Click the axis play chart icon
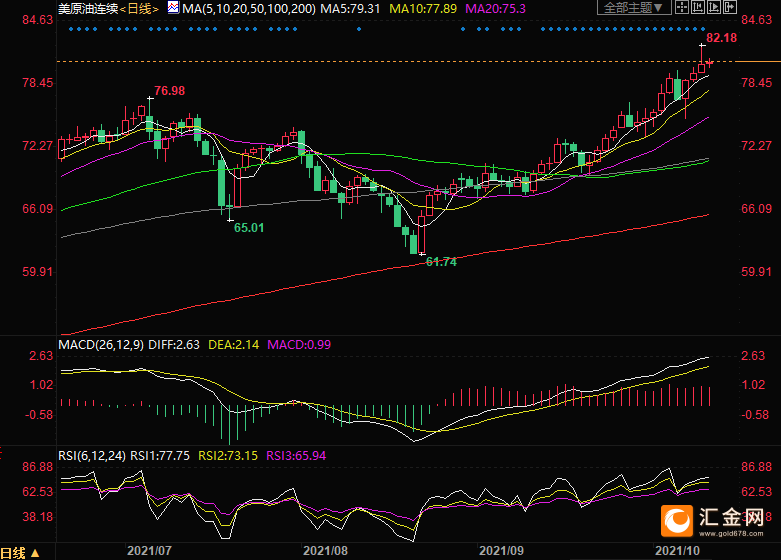The image size is (781, 560). pyautogui.click(x=713, y=7)
